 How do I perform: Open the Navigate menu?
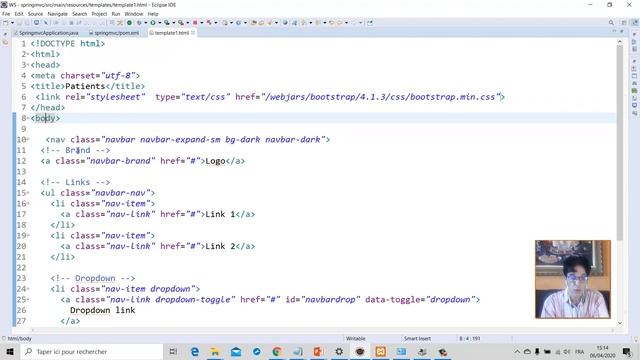click(58, 14)
